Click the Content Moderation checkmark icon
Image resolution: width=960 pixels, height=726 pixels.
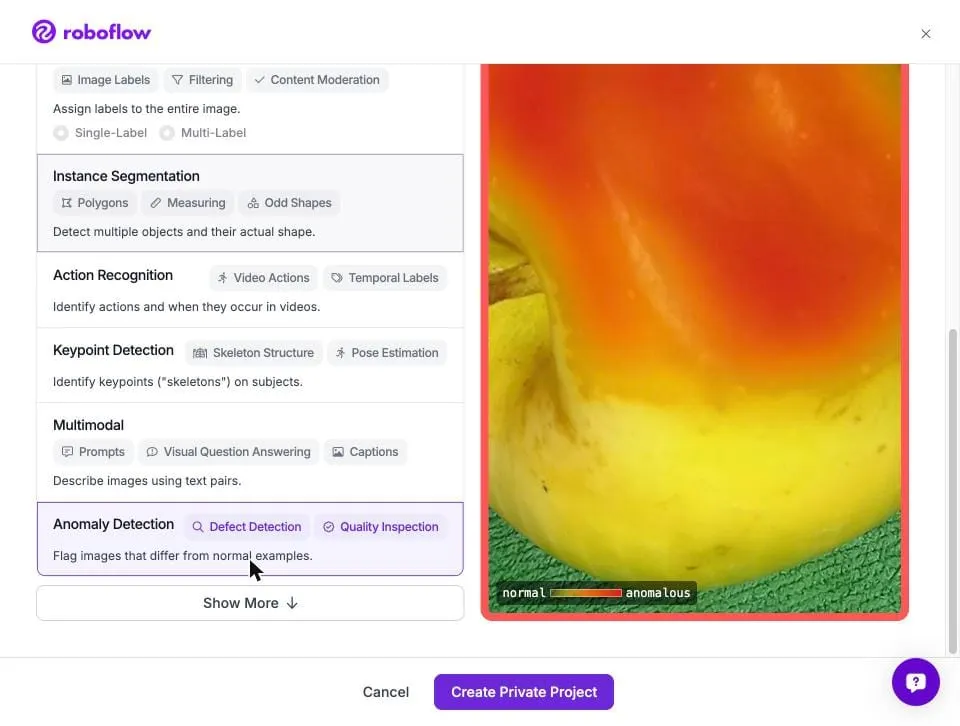coord(260,80)
